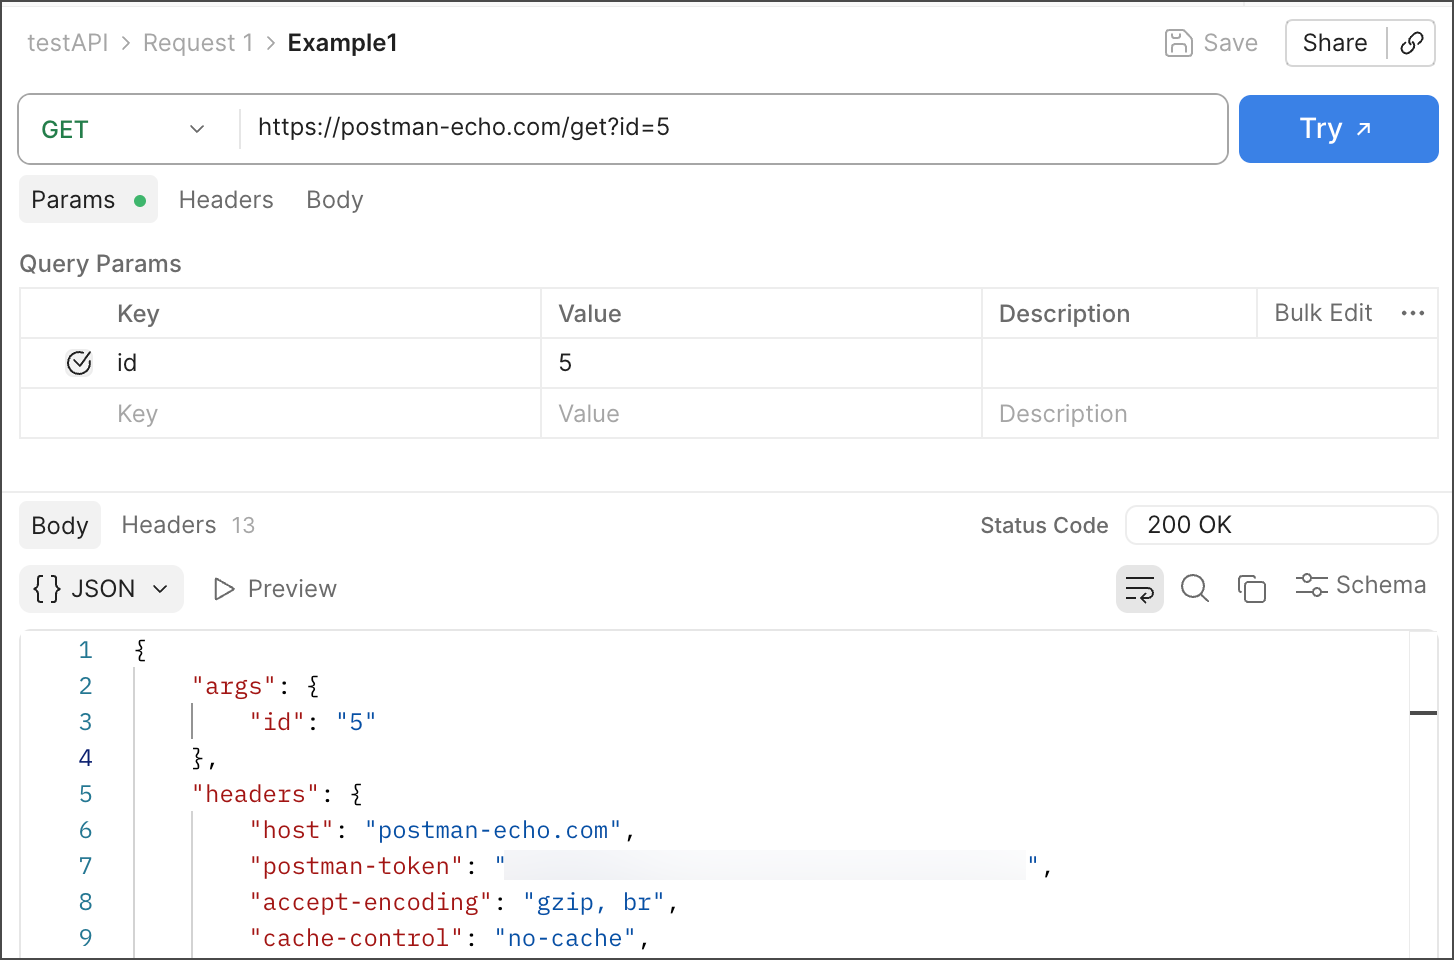Select the response Body tab
1454x960 pixels.
(60, 525)
